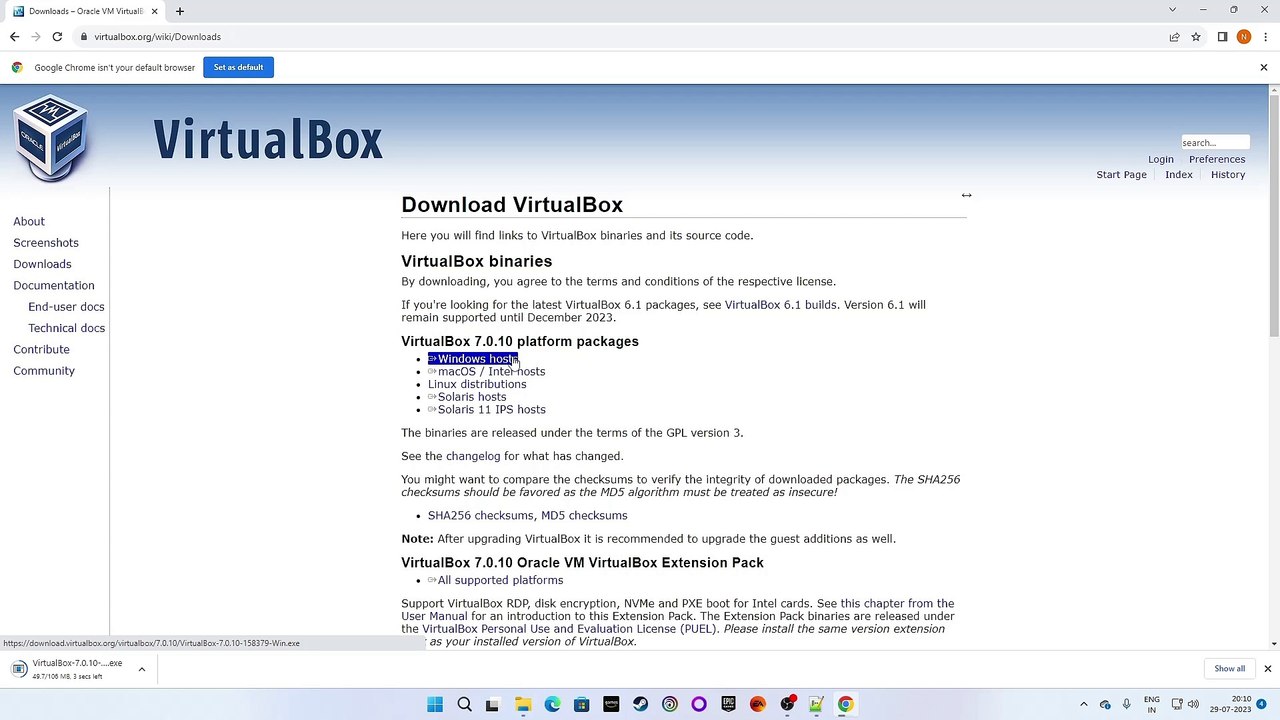The image size is (1280, 720).
Task: Go to Start Page
Action: click(1121, 175)
